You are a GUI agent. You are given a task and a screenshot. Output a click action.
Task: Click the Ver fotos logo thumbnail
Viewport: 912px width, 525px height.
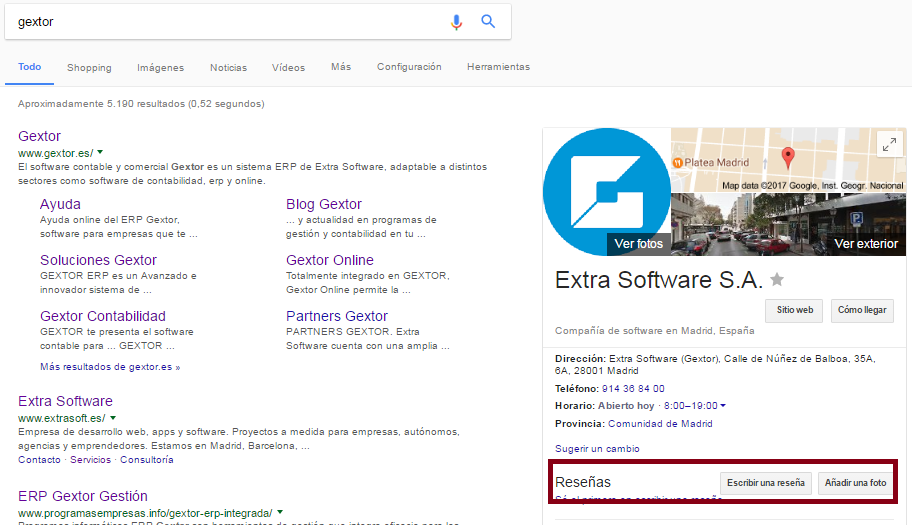[607, 192]
